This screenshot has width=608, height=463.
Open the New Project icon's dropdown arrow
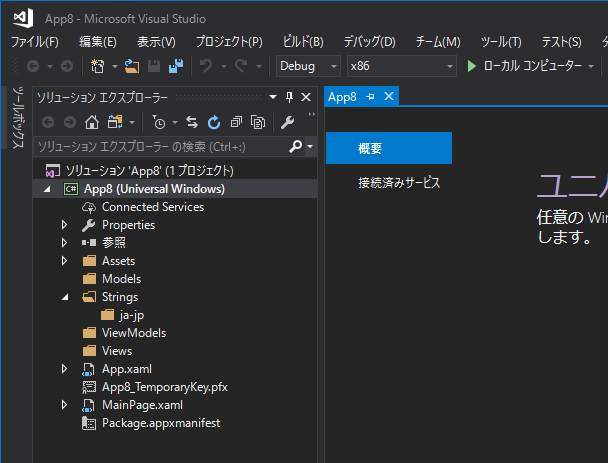pyautogui.click(x=115, y=66)
